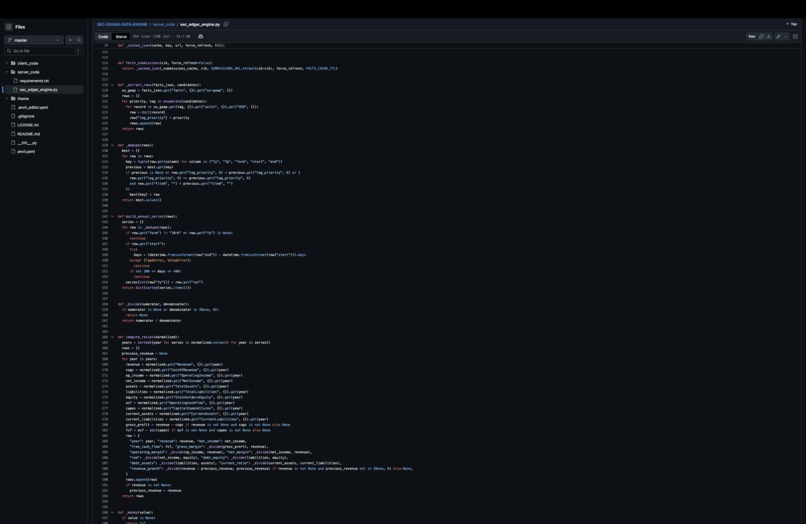Screen dimensions: 806x524
Task: Jump to Top of the file
Action: [x=791, y=24]
